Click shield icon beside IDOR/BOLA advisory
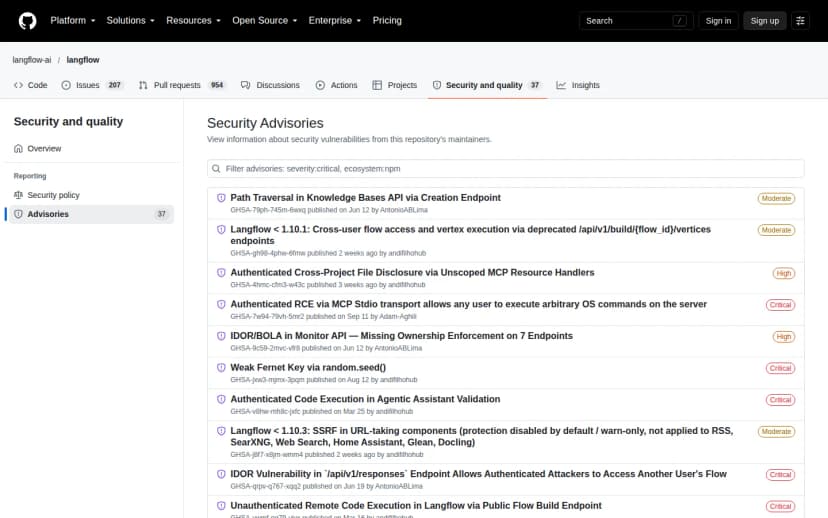This screenshot has height=518, width=828. (221, 336)
